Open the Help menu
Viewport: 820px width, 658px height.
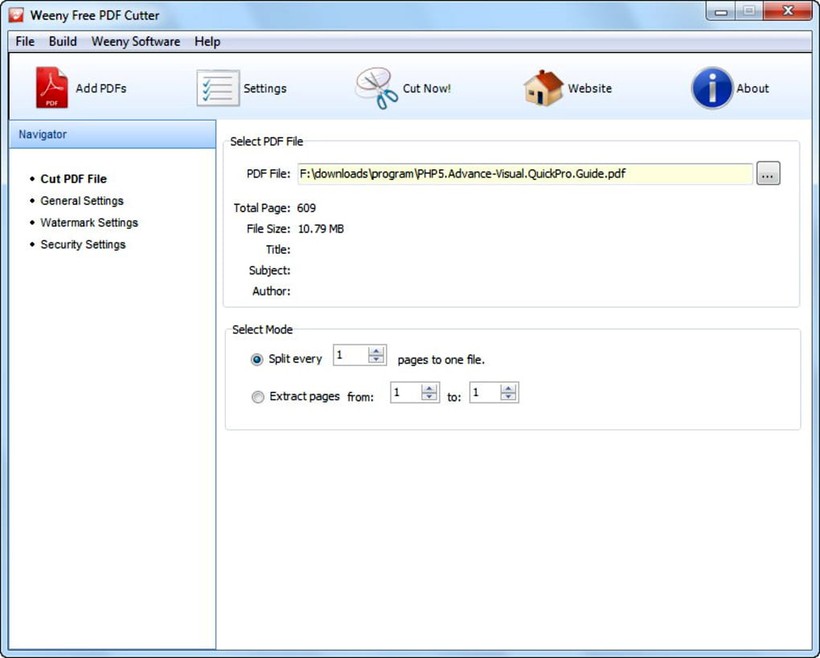coord(207,42)
